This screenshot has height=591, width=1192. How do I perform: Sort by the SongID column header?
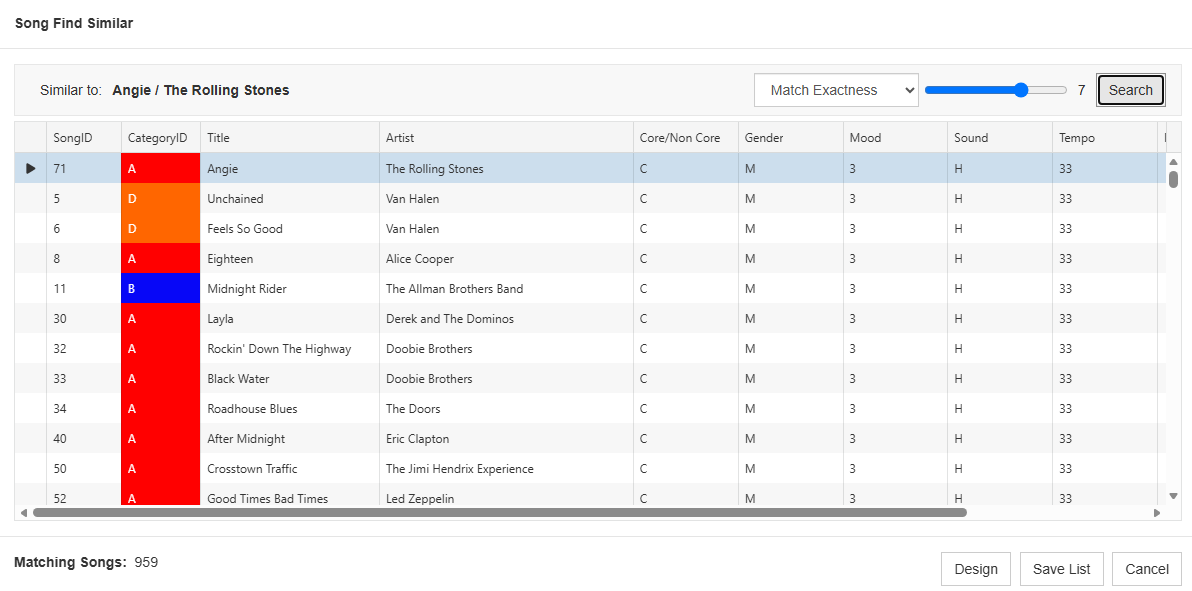(x=84, y=138)
